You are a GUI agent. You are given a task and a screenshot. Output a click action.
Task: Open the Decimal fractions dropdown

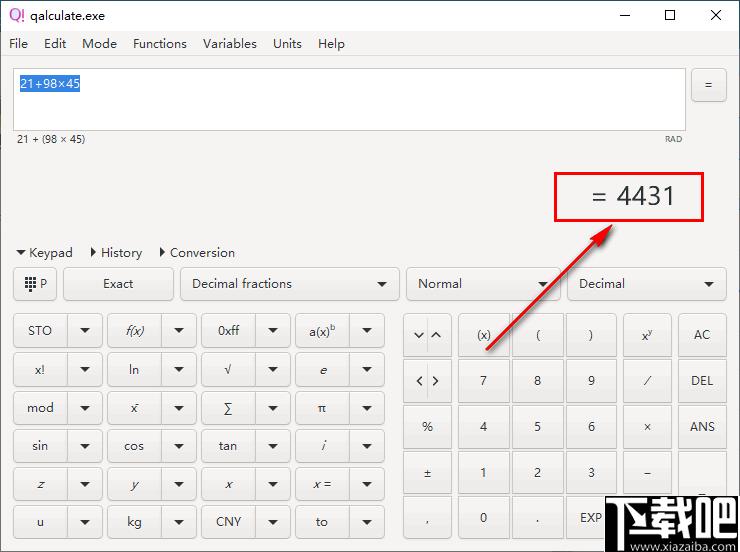coord(290,284)
